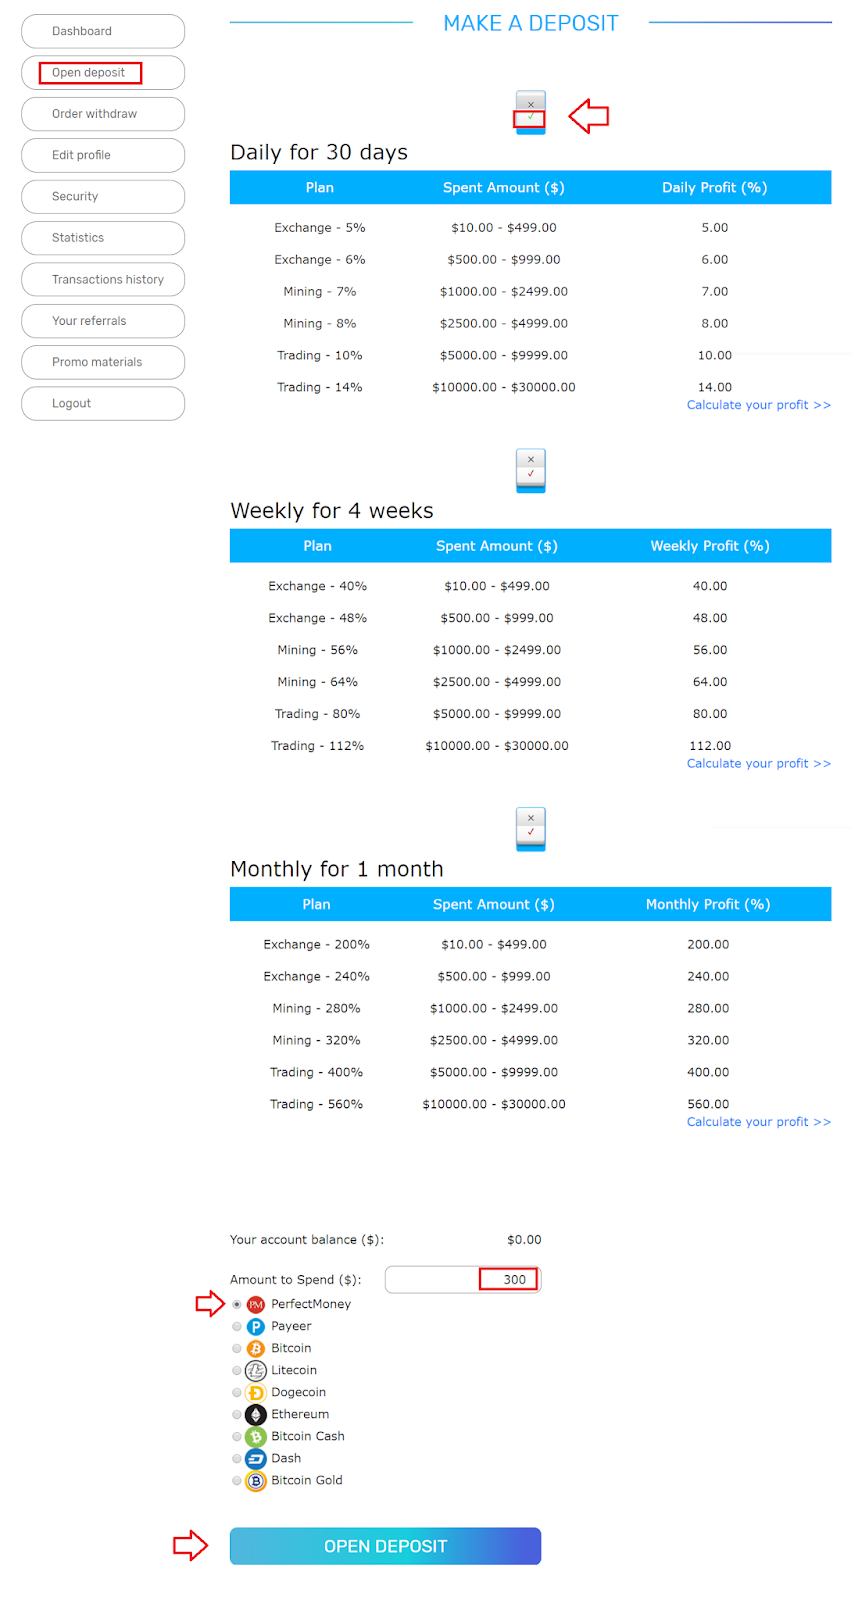View Transactions history page

103,279
